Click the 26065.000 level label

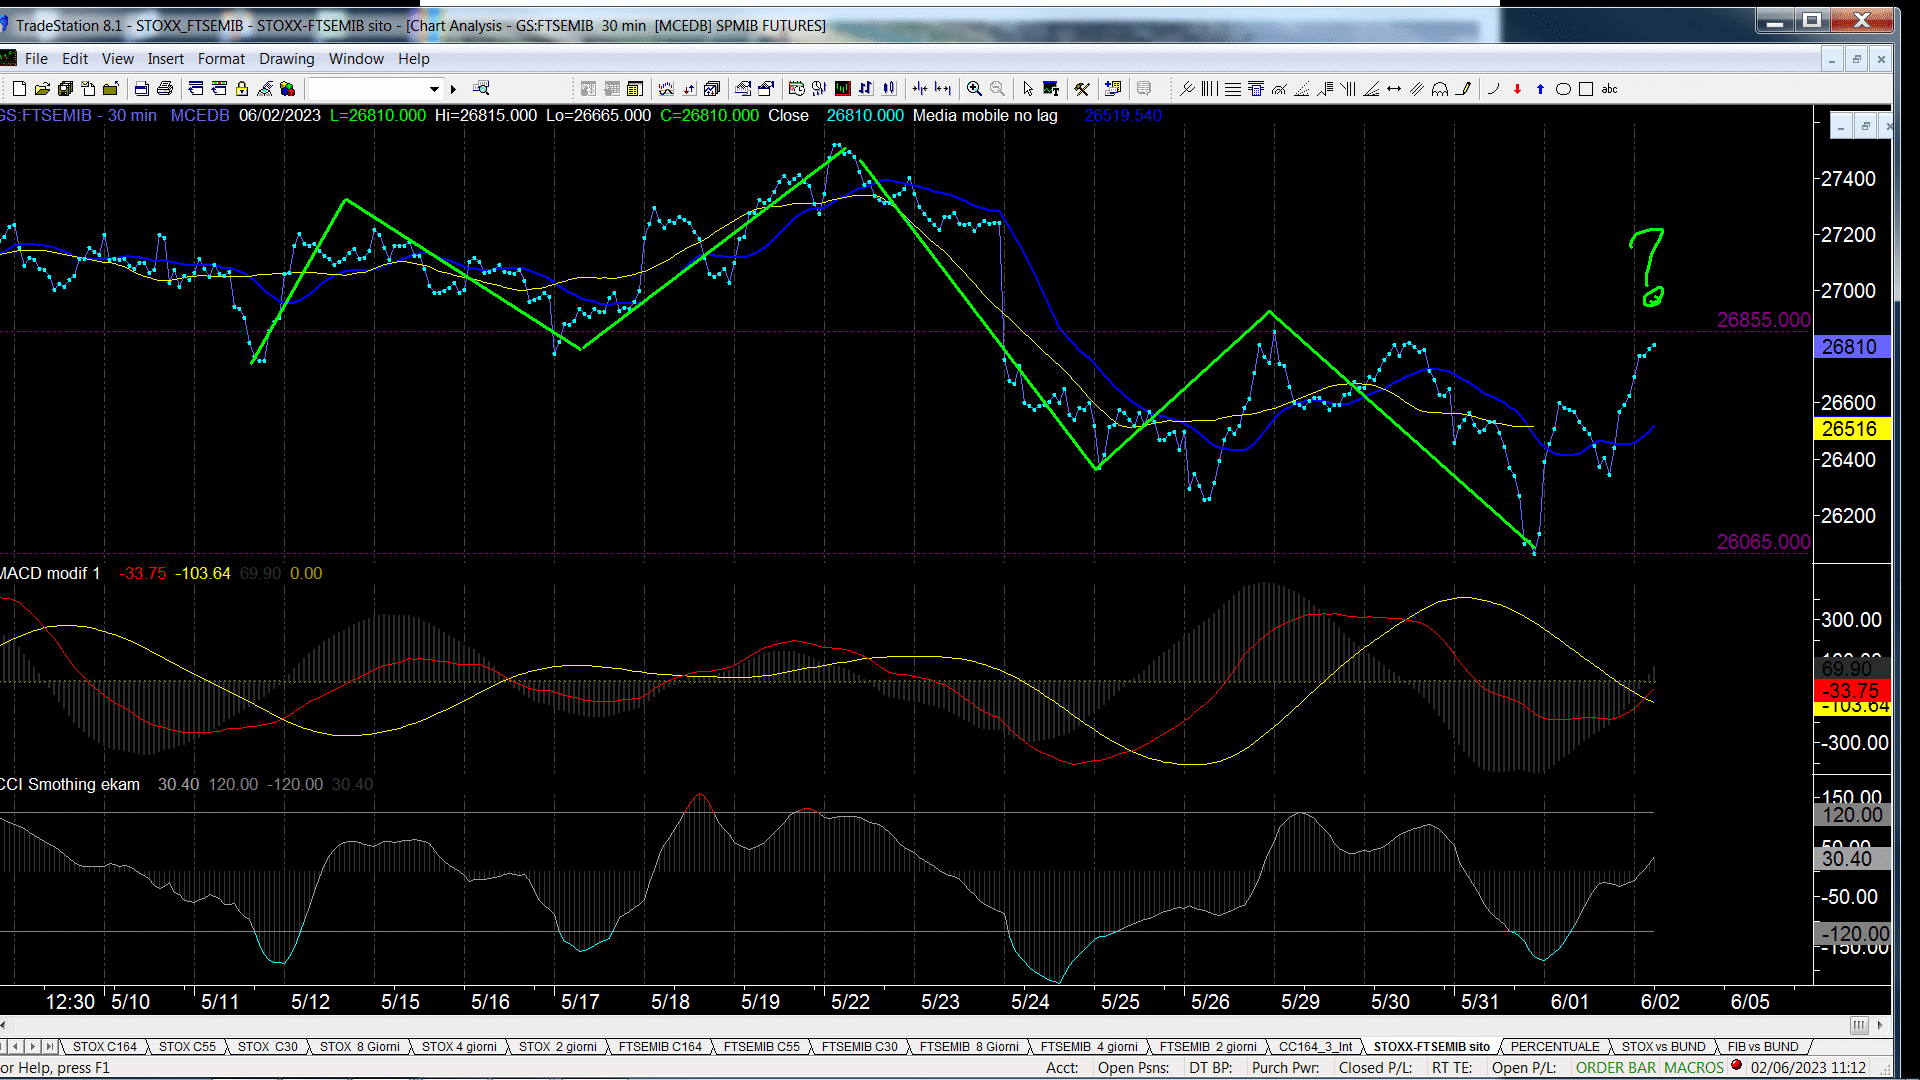[1763, 542]
